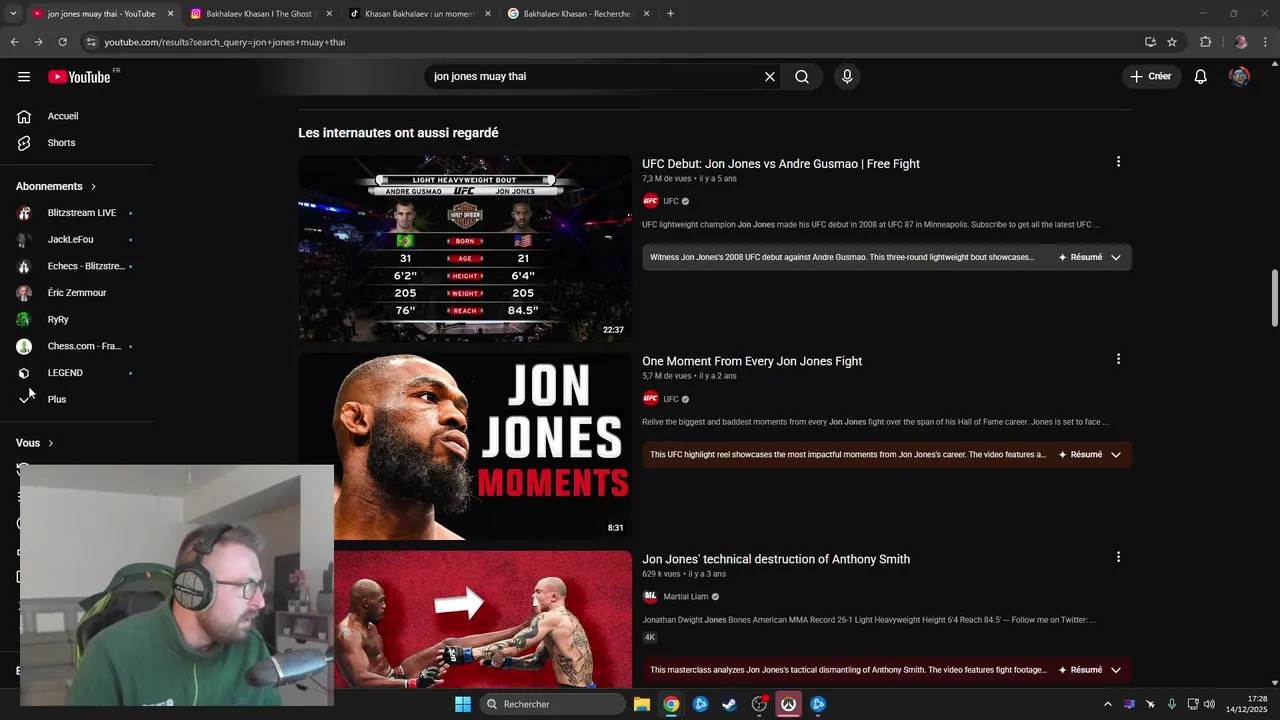The height and width of the screenshot is (720, 1280).
Task: Switch to the Bakhalaev Khasan Instagram tab
Action: point(260,14)
